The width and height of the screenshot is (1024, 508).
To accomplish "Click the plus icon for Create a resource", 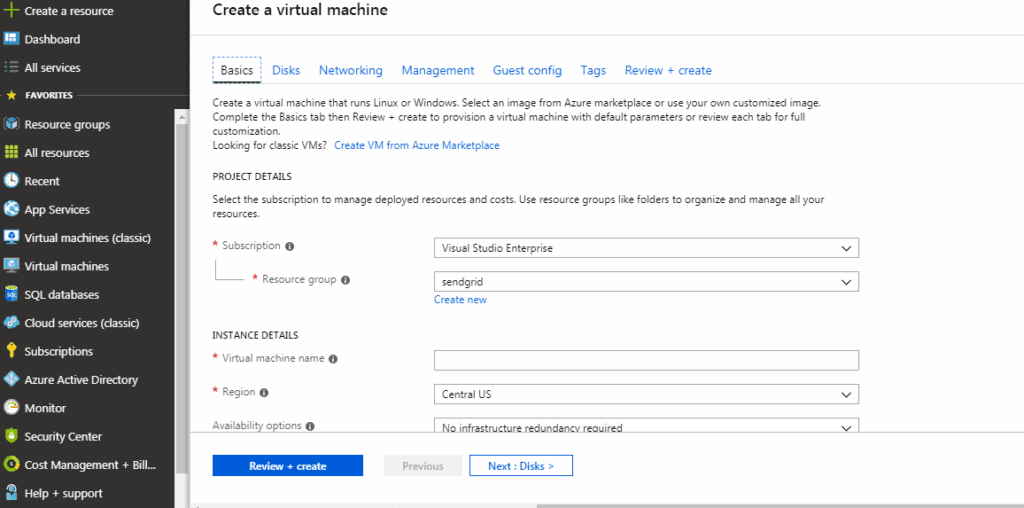I will click(12, 11).
